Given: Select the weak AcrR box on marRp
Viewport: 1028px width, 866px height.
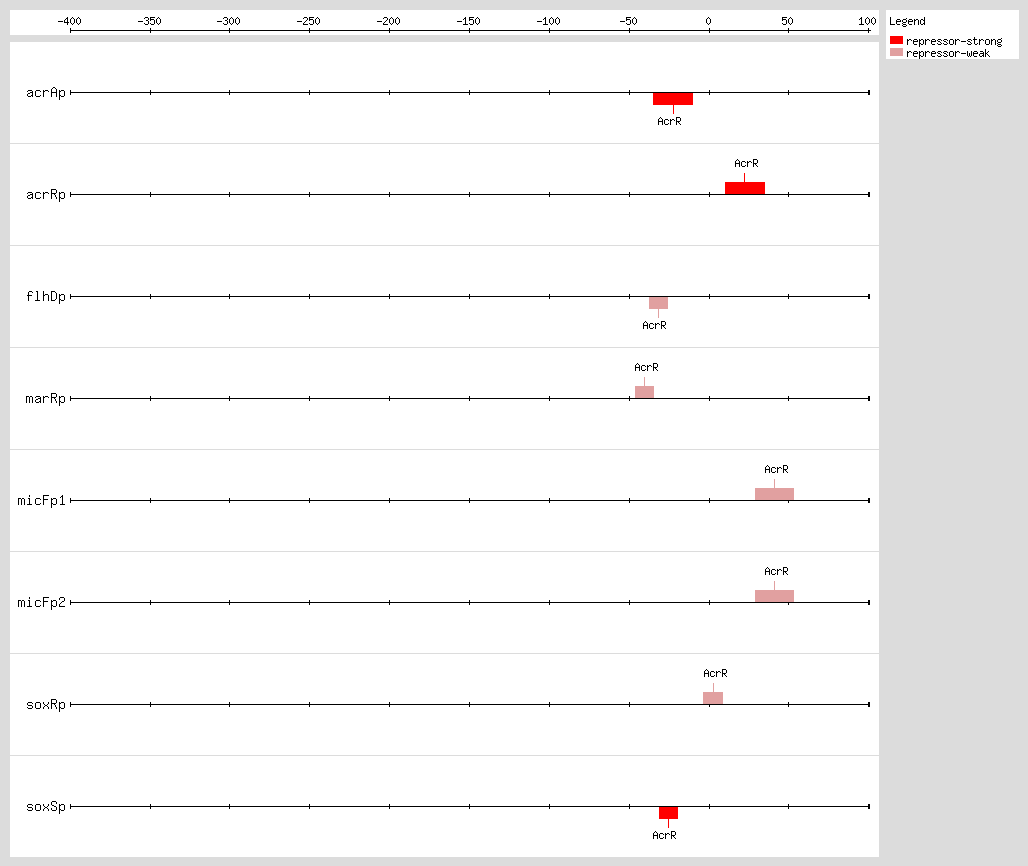Looking at the screenshot, I should pyautogui.click(x=644, y=392).
